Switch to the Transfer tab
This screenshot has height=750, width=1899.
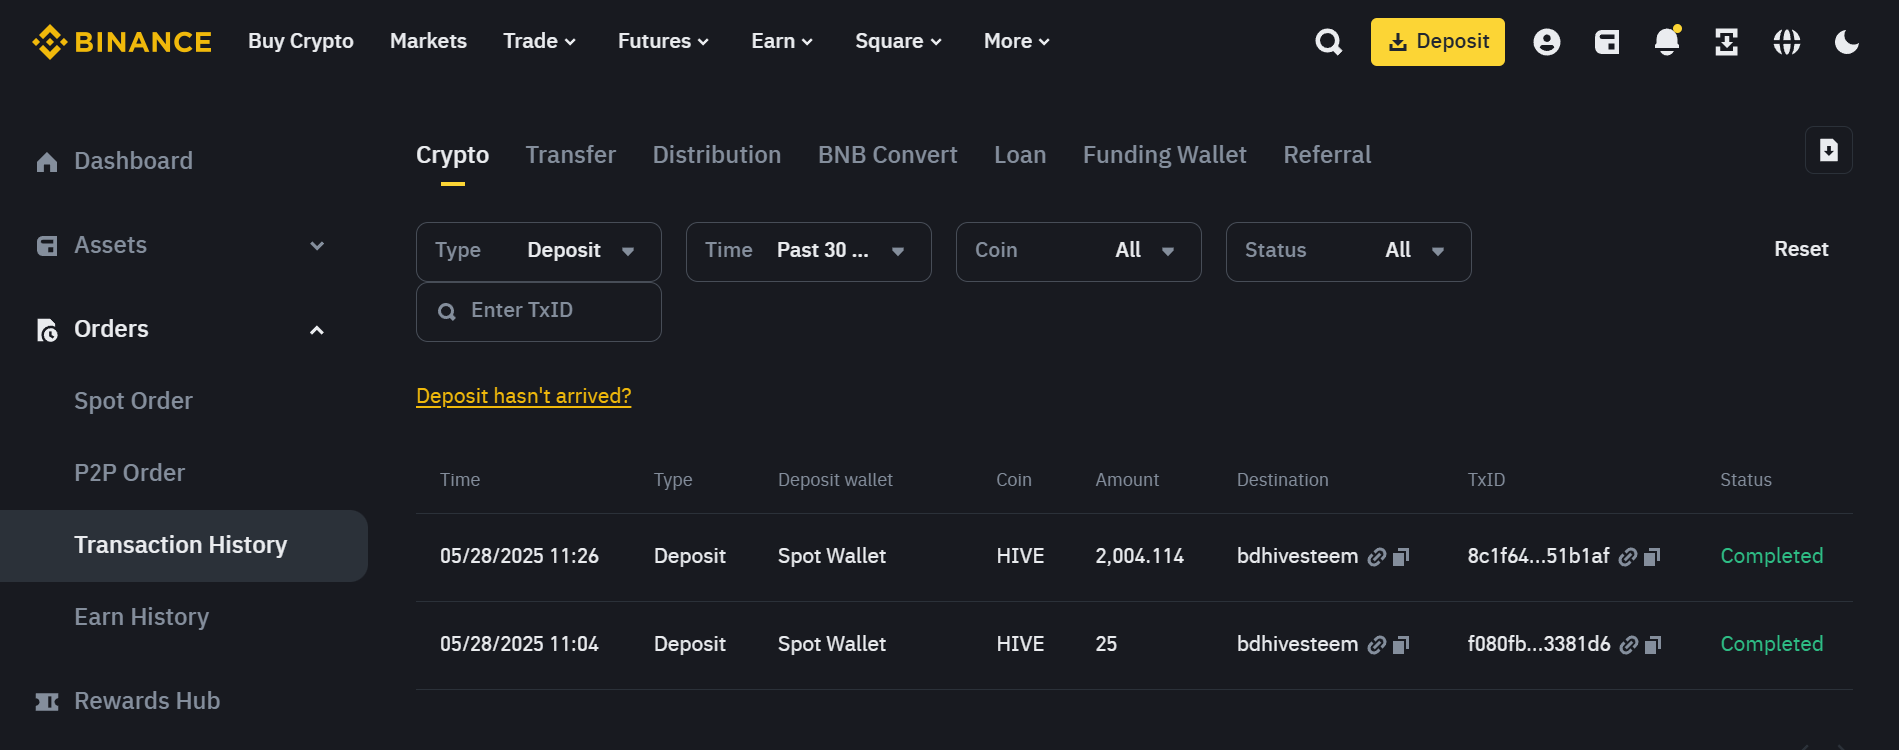(x=571, y=155)
